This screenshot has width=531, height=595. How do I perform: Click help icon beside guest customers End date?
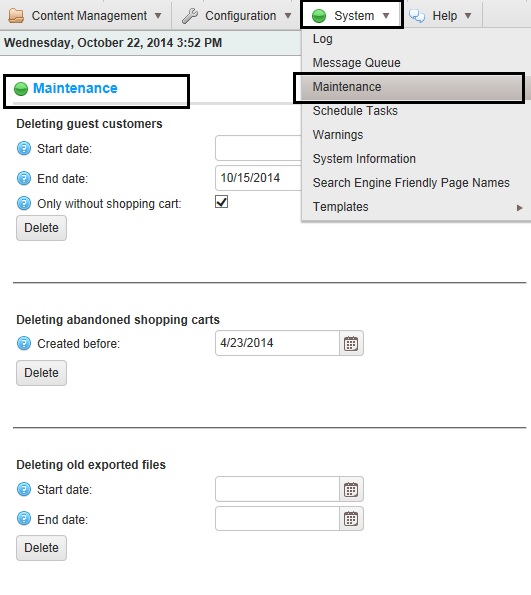coord(24,178)
